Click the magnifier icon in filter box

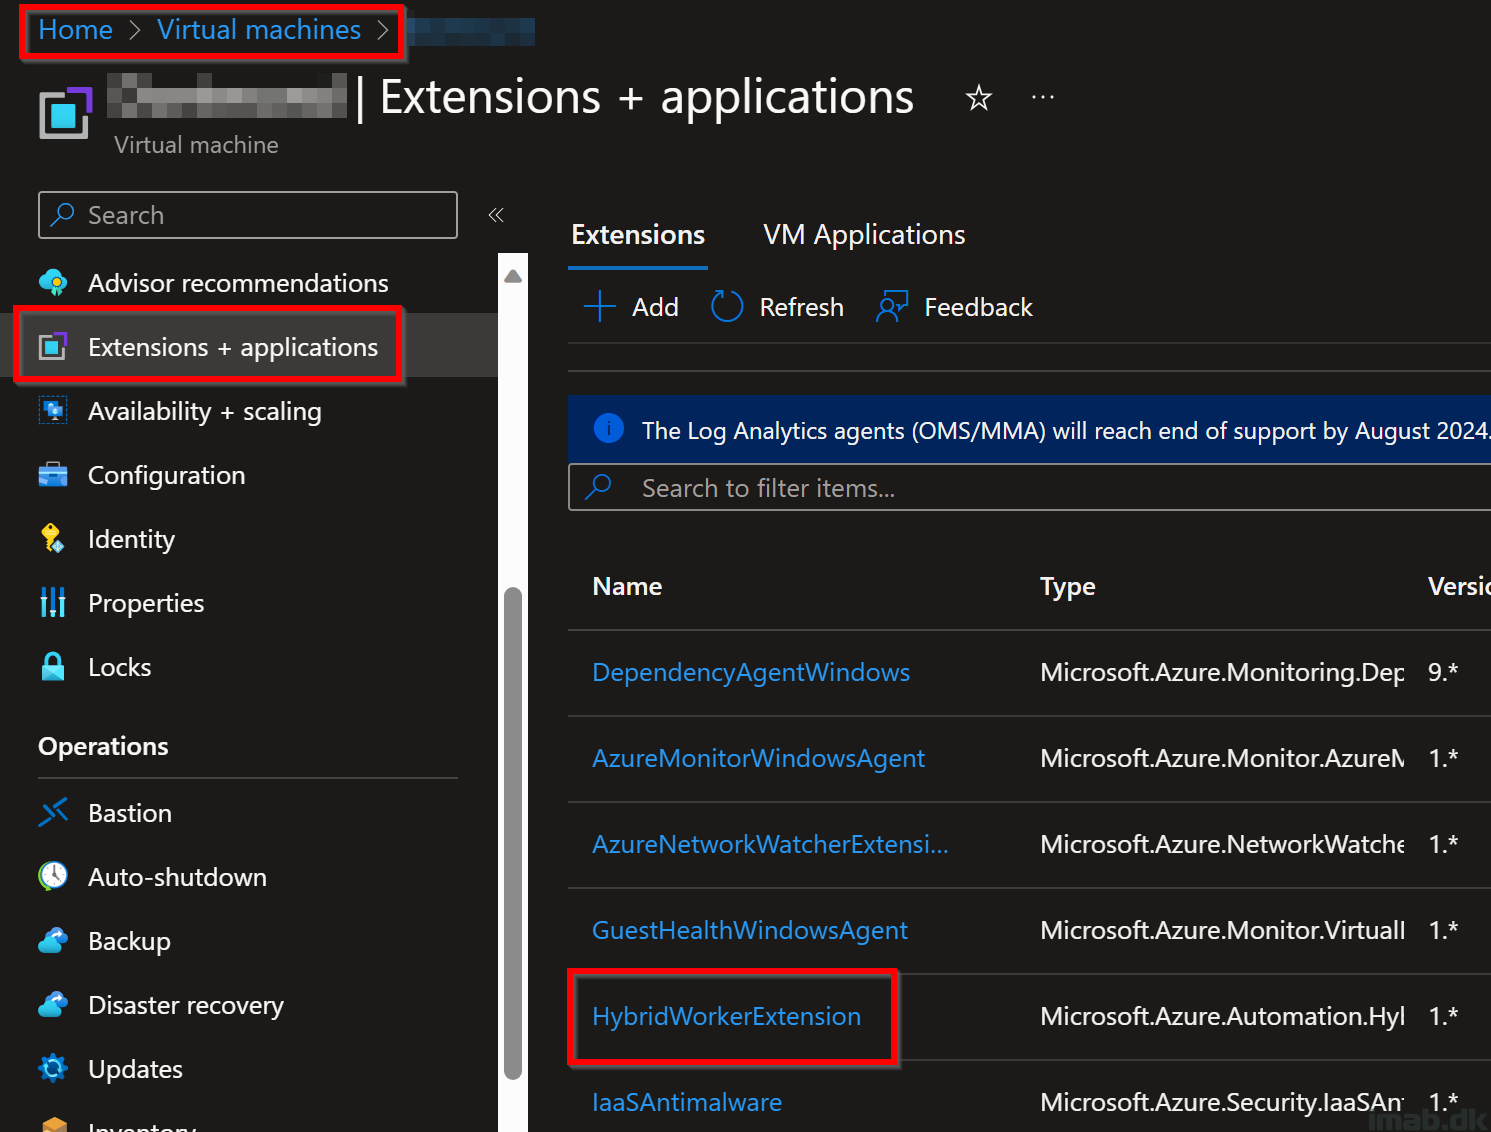point(598,487)
